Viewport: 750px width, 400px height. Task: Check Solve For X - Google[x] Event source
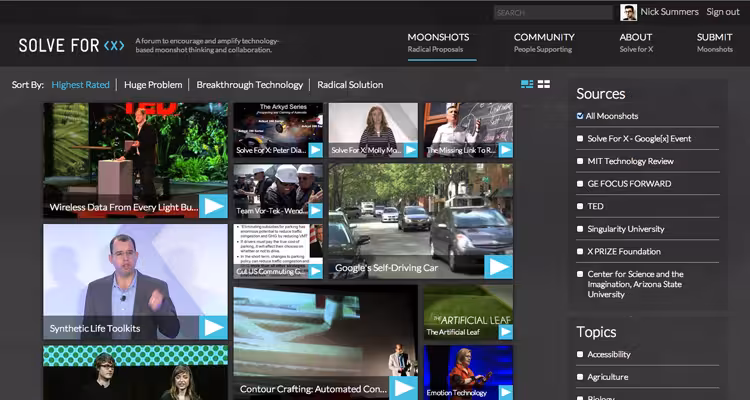coord(580,139)
